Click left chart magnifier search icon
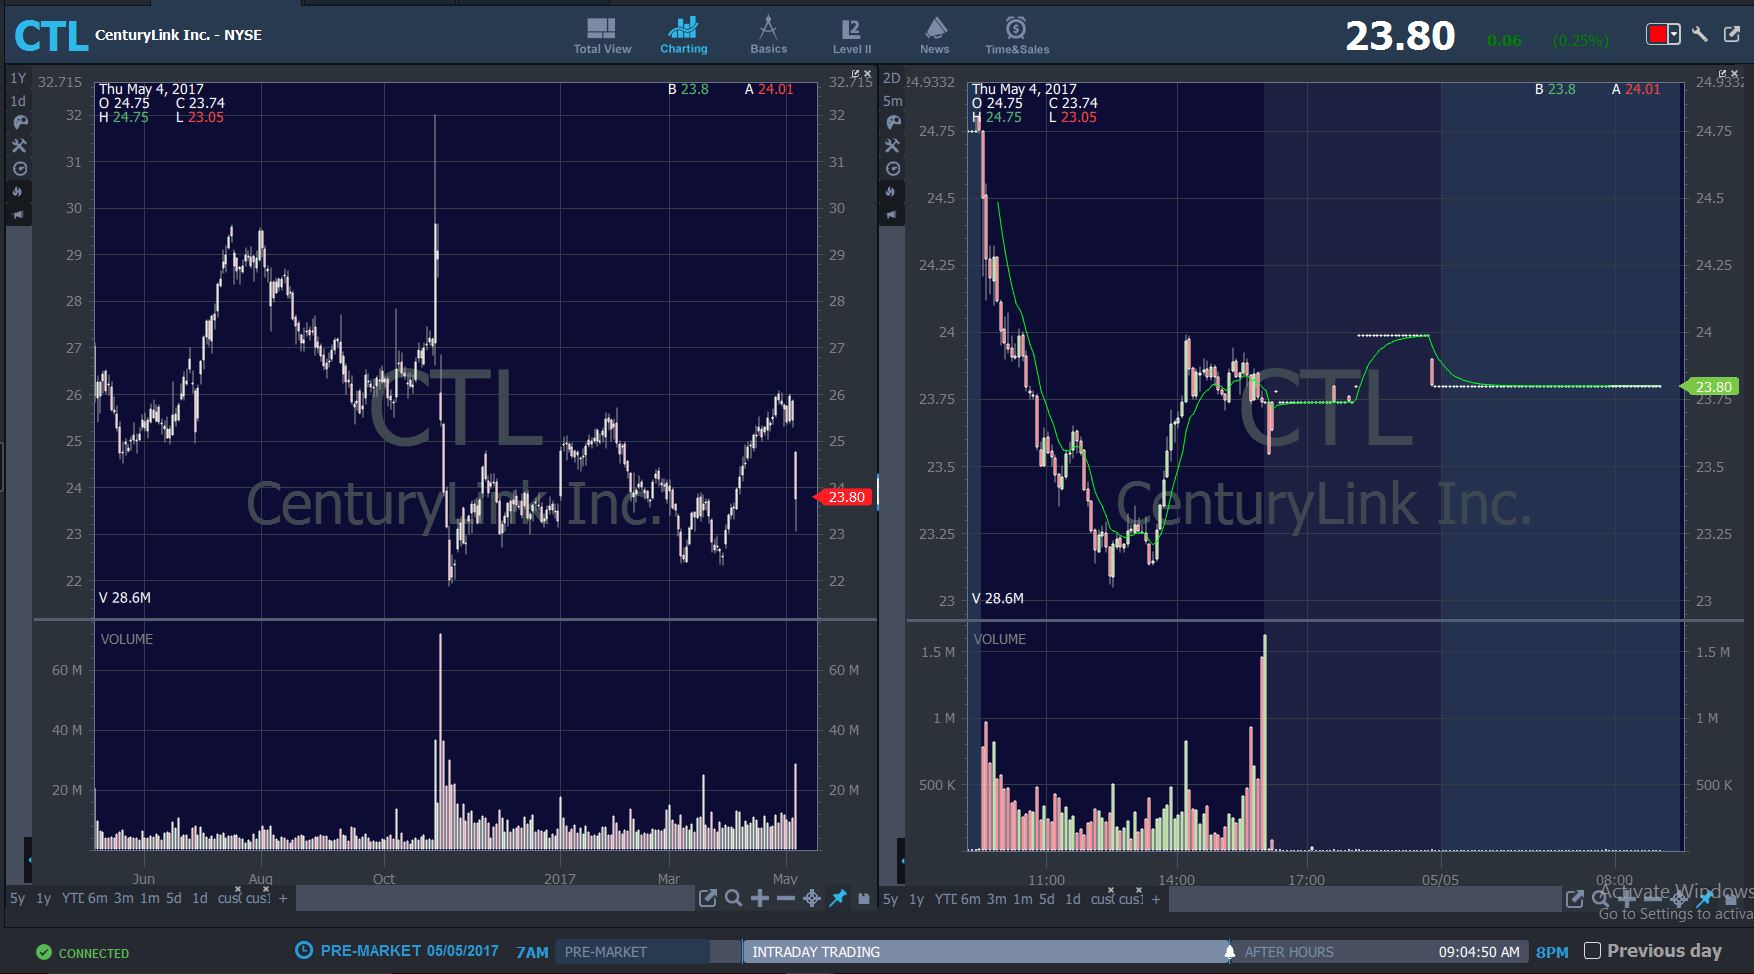The width and height of the screenshot is (1754, 974). (734, 898)
